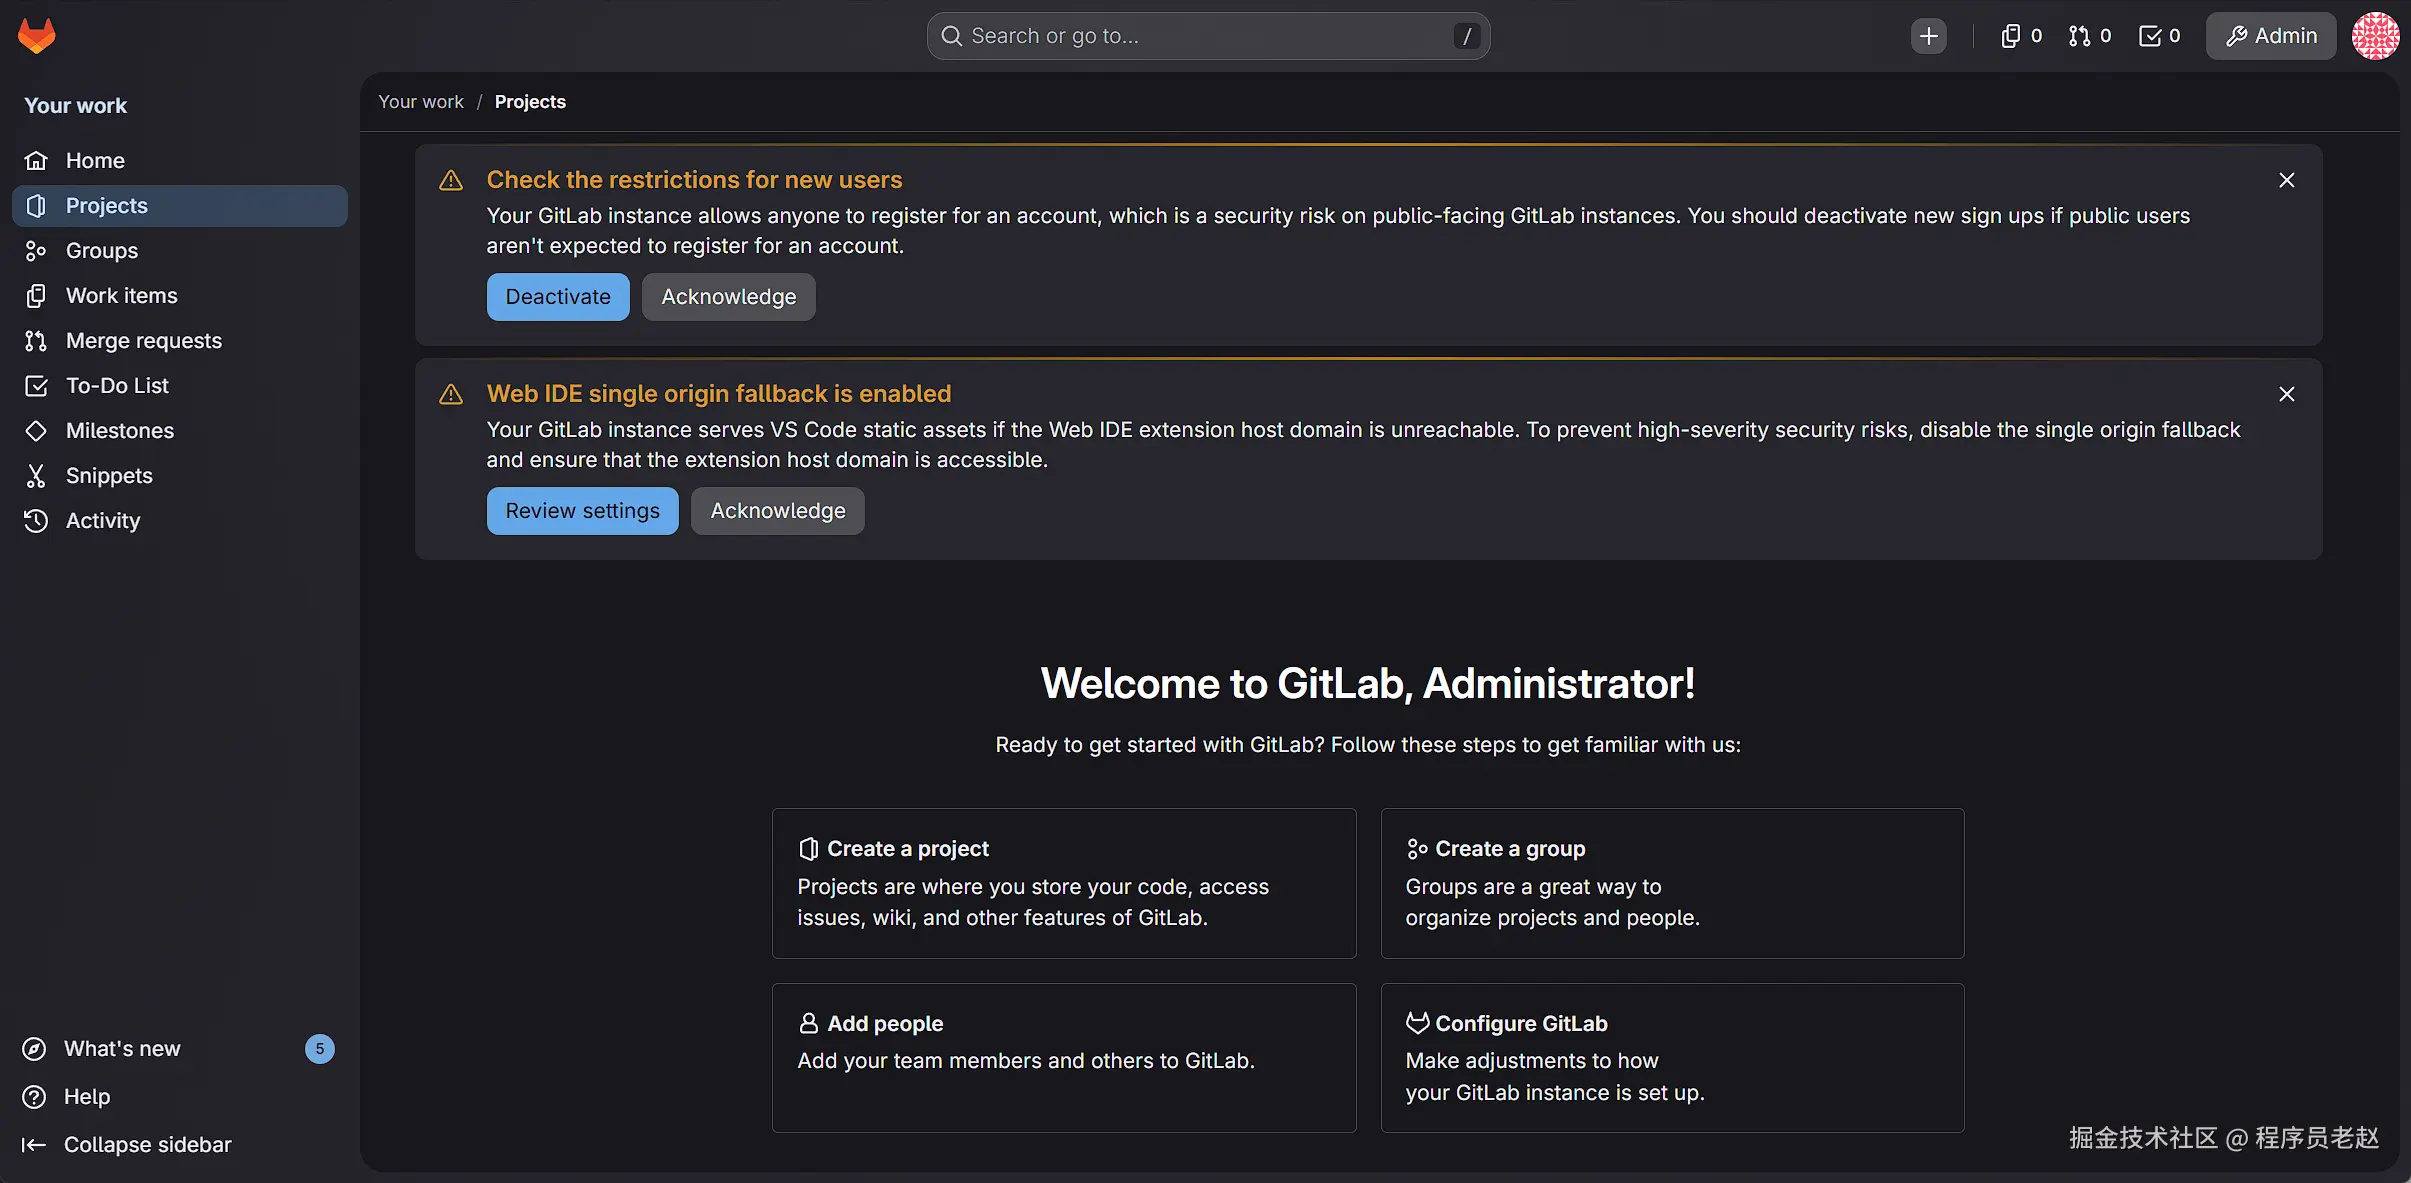Click the search magnifier icon
This screenshot has width=2411, height=1183.
(952, 36)
